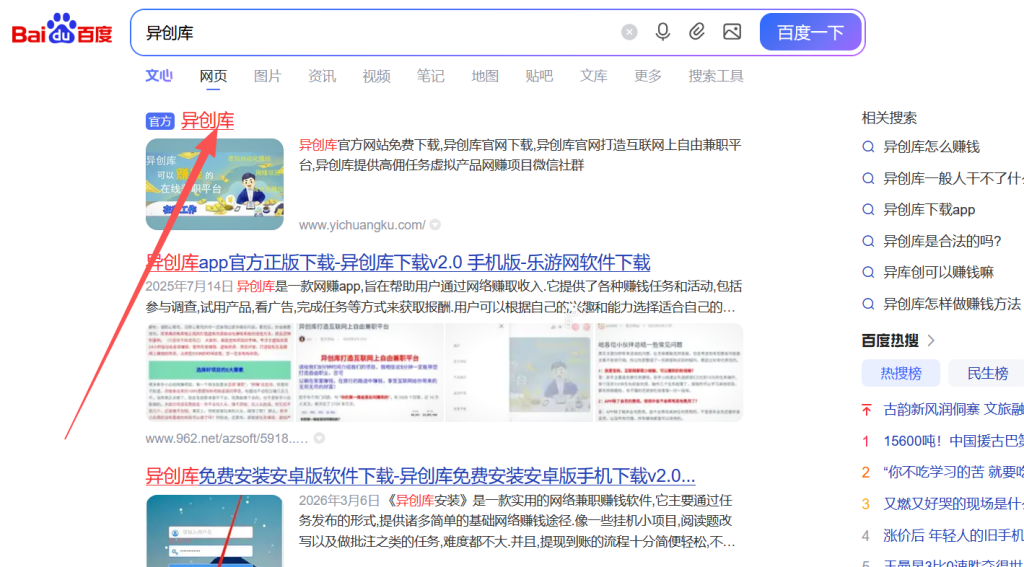Image resolution: width=1024 pixels, height=567 pixels.
Task: Click magnifier icon beside 异创库怎样做赚钱方法
Action: click(868, 304)
